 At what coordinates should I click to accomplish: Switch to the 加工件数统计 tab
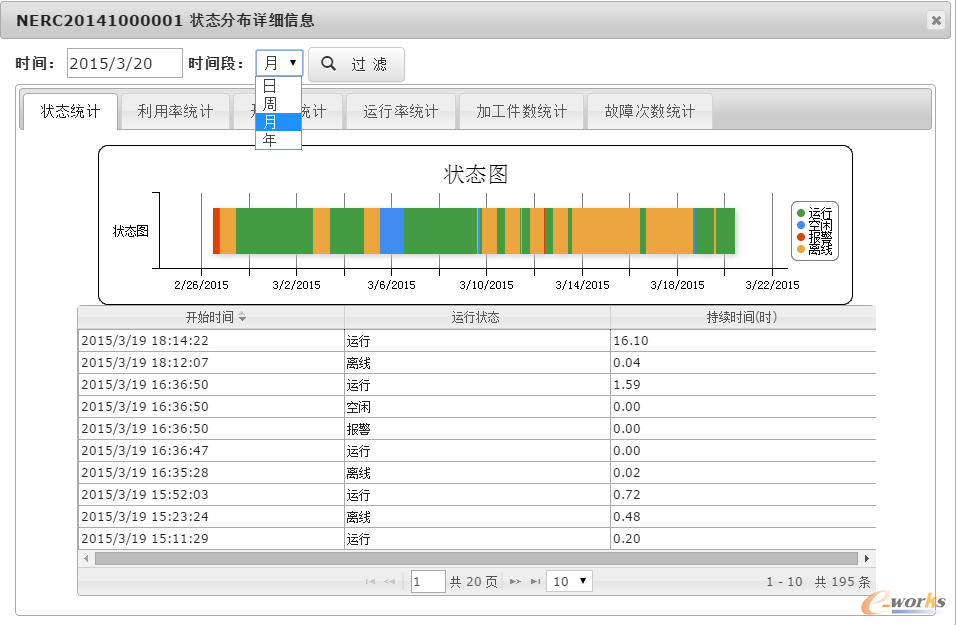[521, 112]
